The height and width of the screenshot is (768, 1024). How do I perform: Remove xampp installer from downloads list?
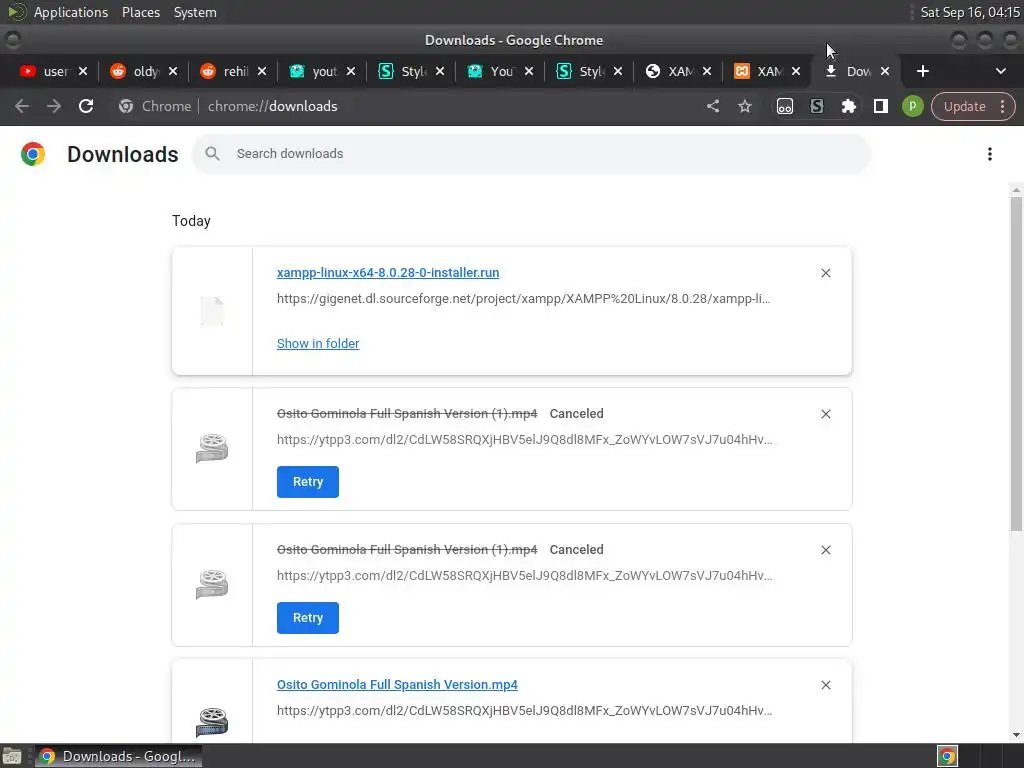click(825, 273)
